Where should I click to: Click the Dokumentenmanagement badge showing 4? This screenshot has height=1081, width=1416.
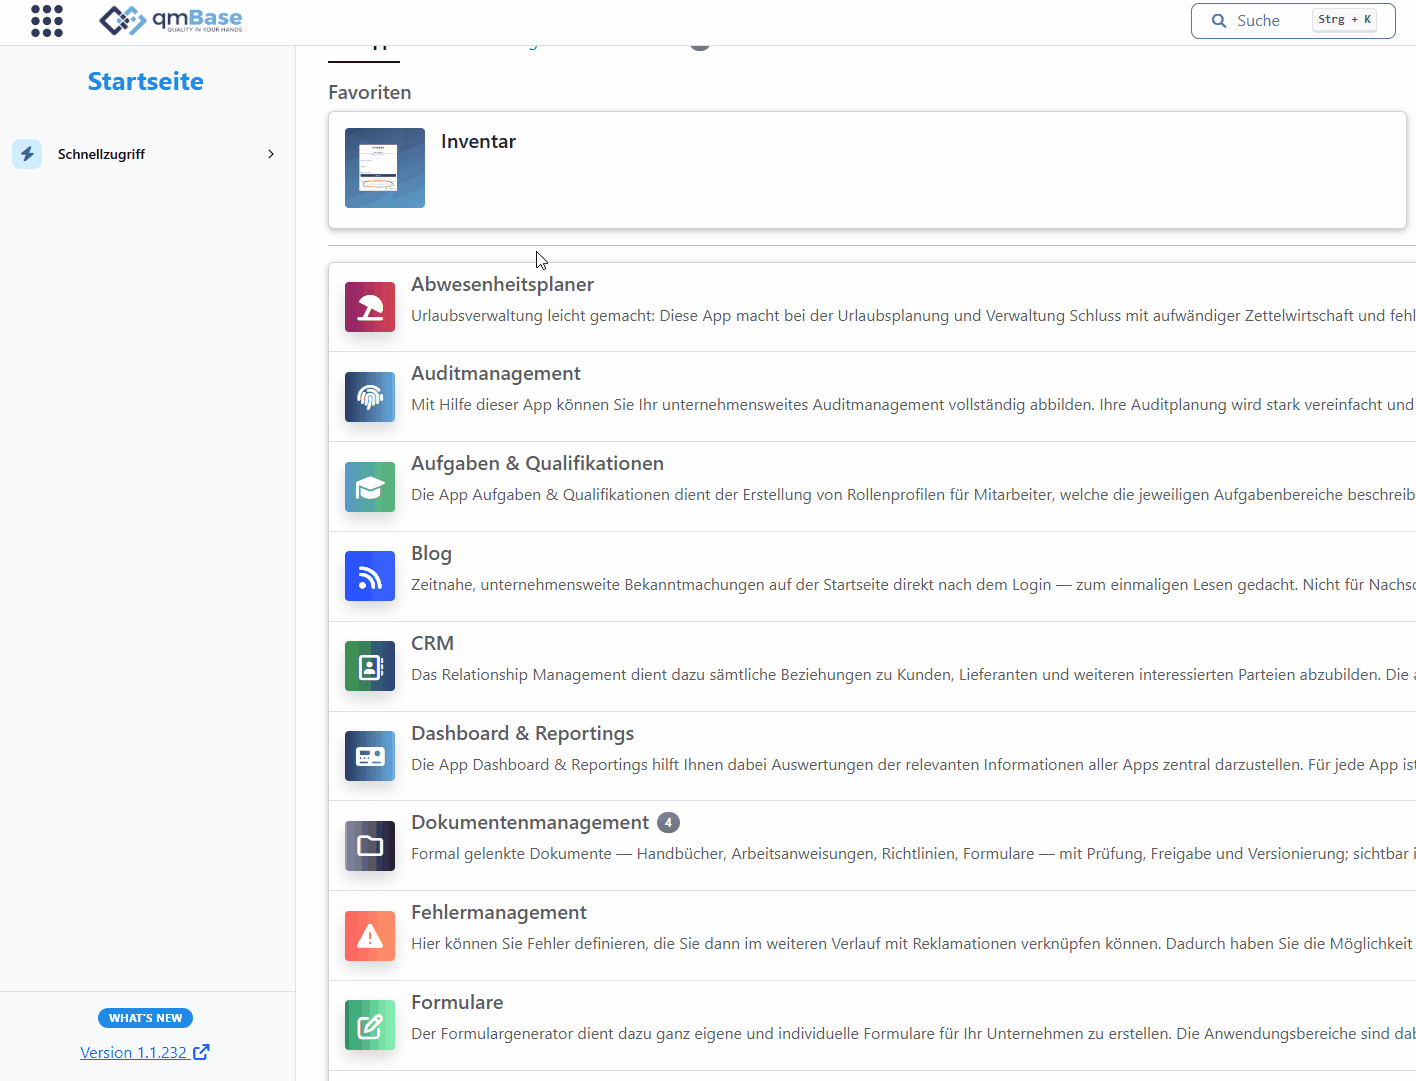pos(668,822)
